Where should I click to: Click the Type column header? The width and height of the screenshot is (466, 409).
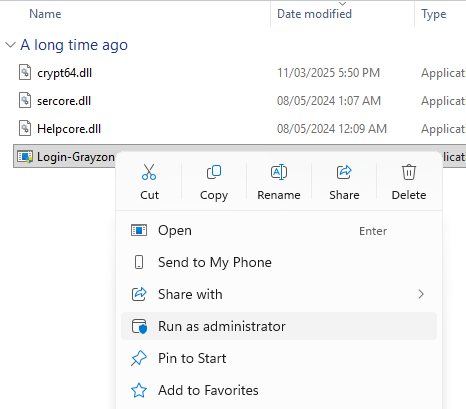[x=433, y=14]
